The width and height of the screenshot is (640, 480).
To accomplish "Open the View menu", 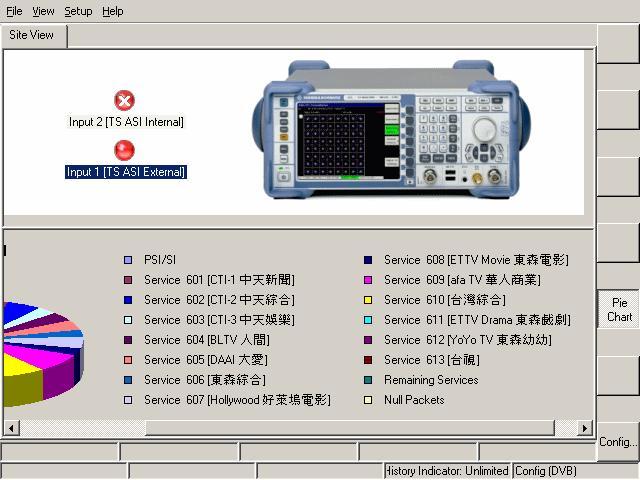I will click(43, 11).
